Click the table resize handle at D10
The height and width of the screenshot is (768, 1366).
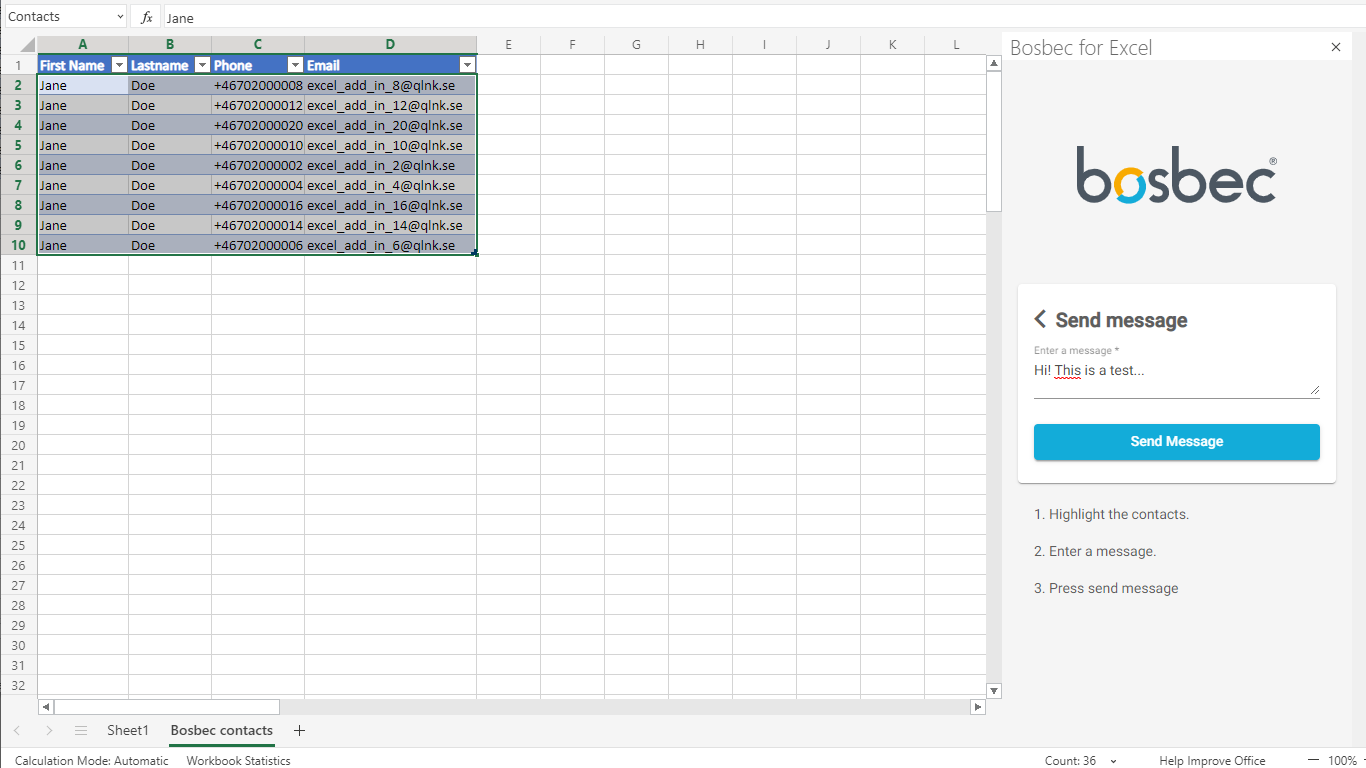tap(475, 254)
